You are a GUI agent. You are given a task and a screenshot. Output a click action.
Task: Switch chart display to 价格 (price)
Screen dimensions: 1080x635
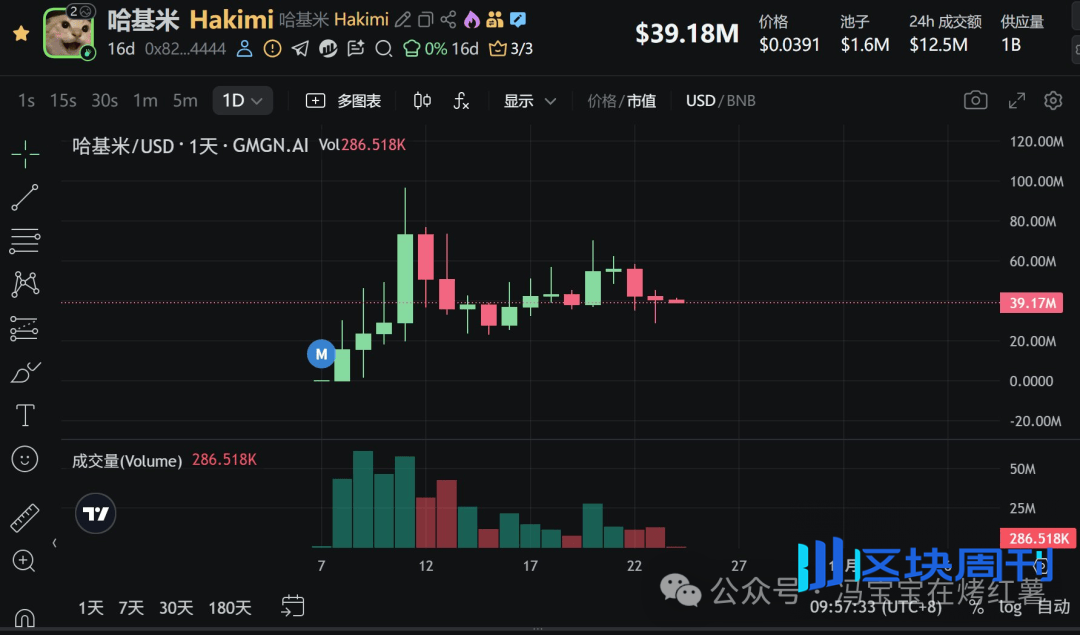pos(601,101)
